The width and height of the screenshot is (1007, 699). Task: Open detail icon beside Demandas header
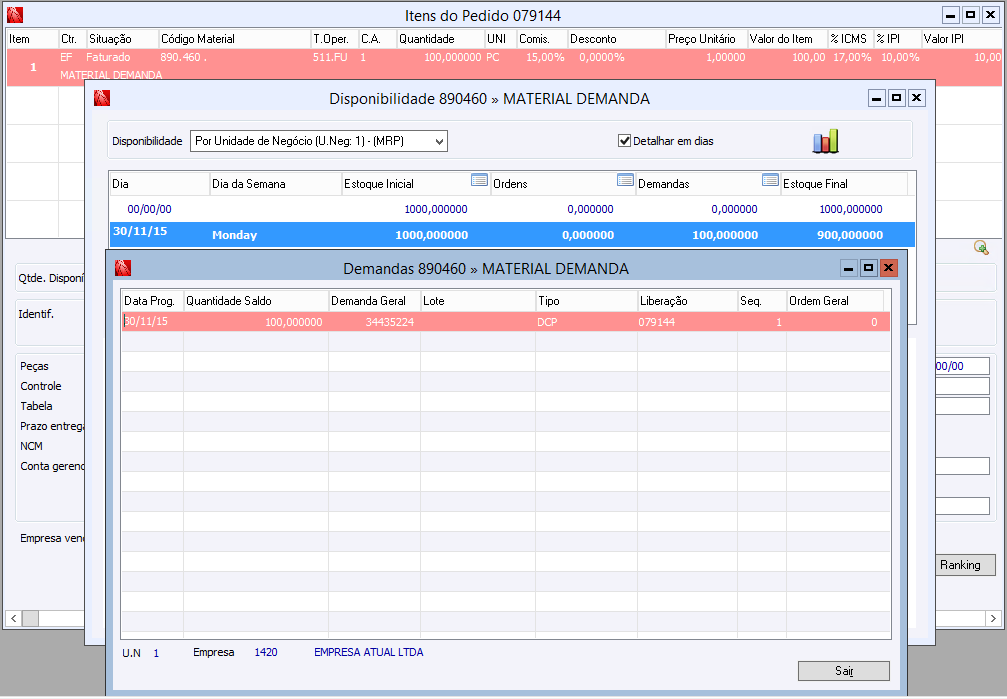click(770, 180)
